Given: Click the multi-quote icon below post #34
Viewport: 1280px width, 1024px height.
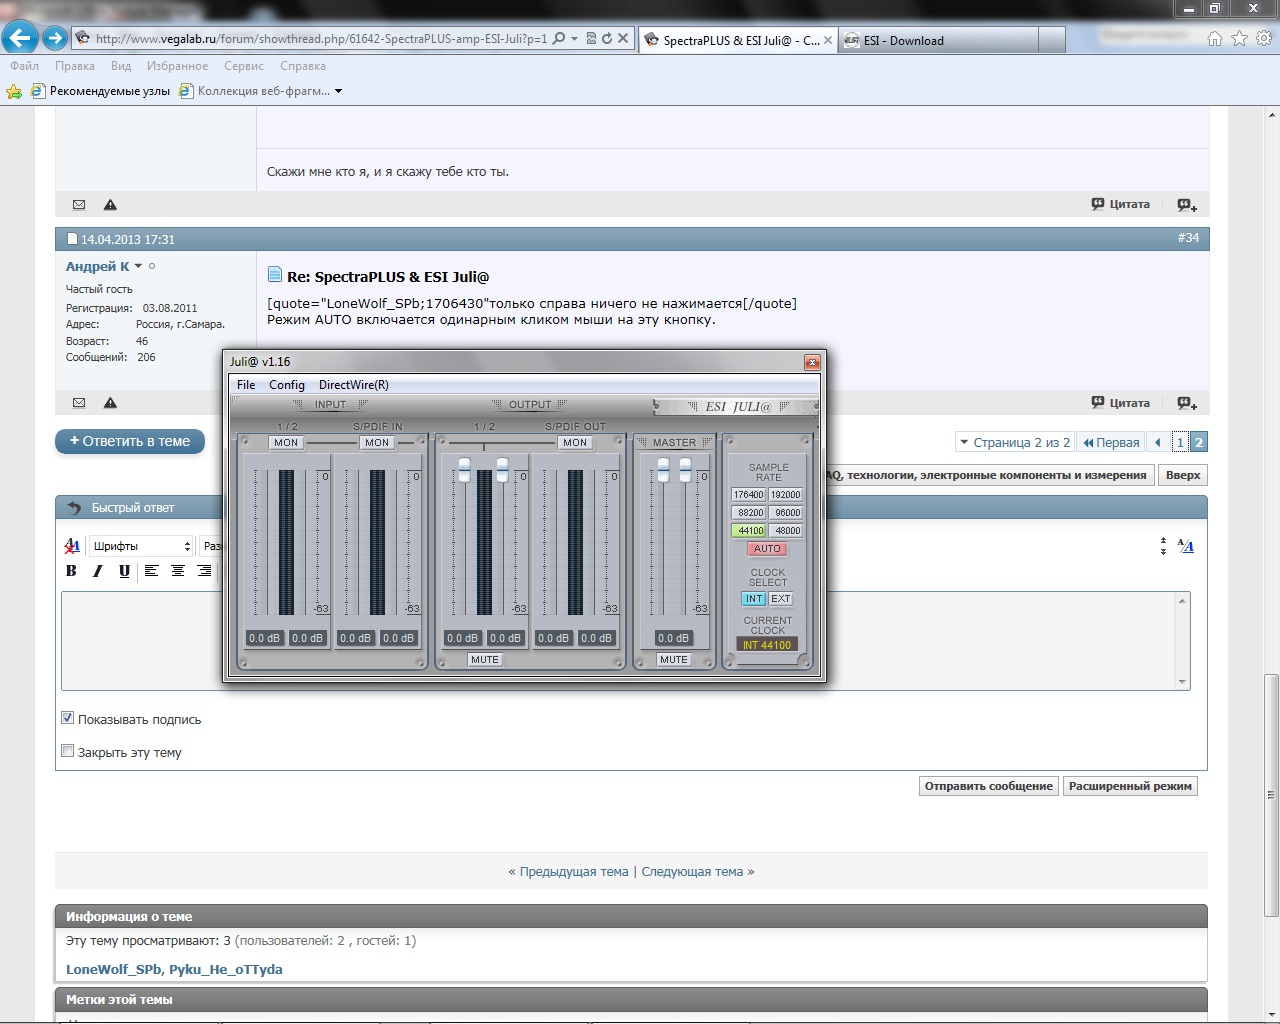Looking at the screenshot, I should tap(1187, 403).
